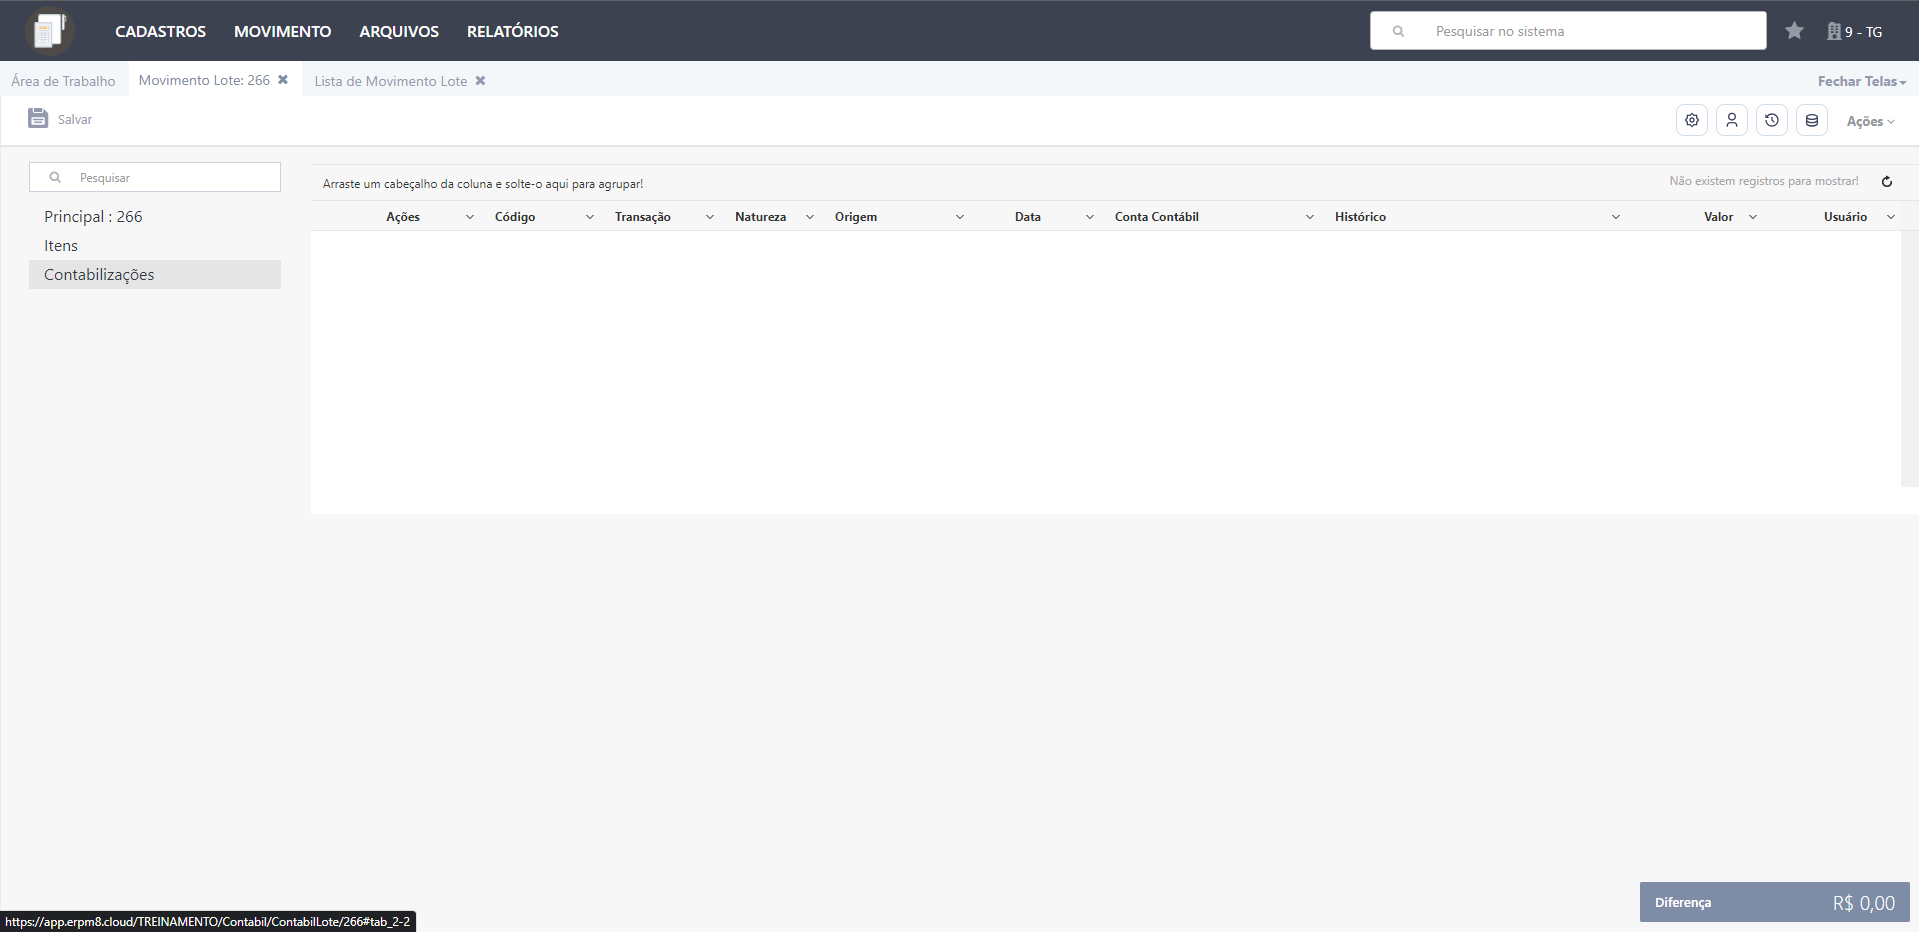Open Ações column filter chevron

470,217
